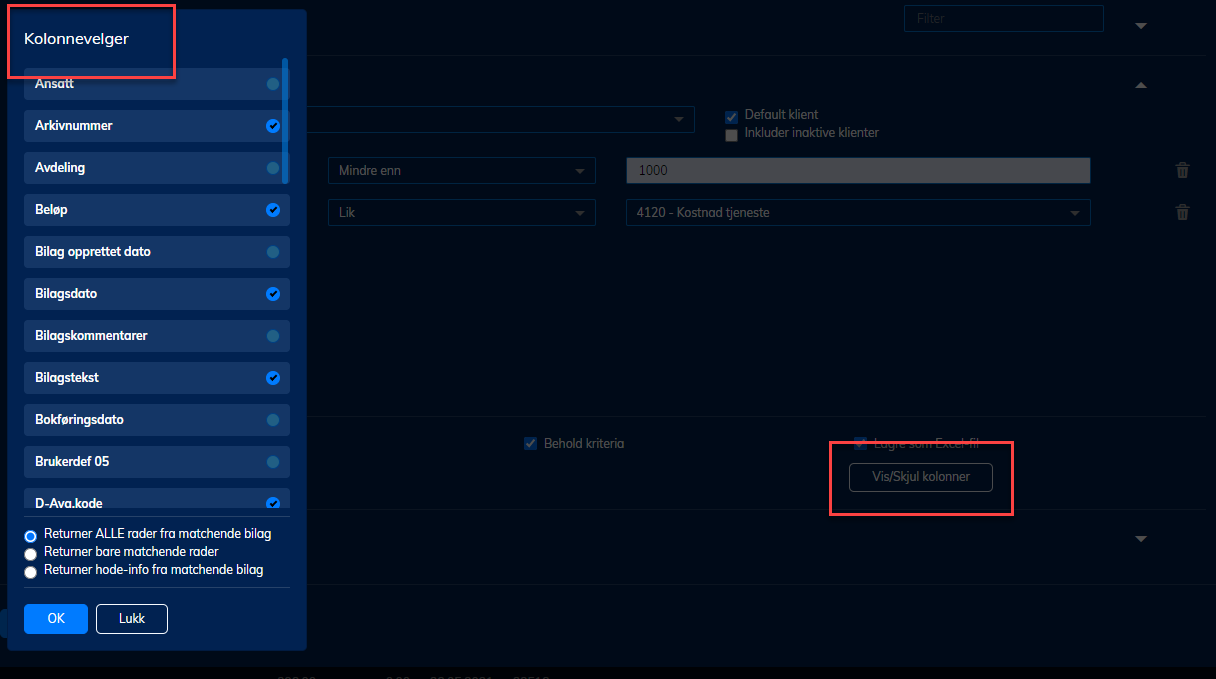The width and height of the screenshot is (1216, 679).
Task: Enable the Avdeling column in column chooser
Action: click(x=272, y=168)
